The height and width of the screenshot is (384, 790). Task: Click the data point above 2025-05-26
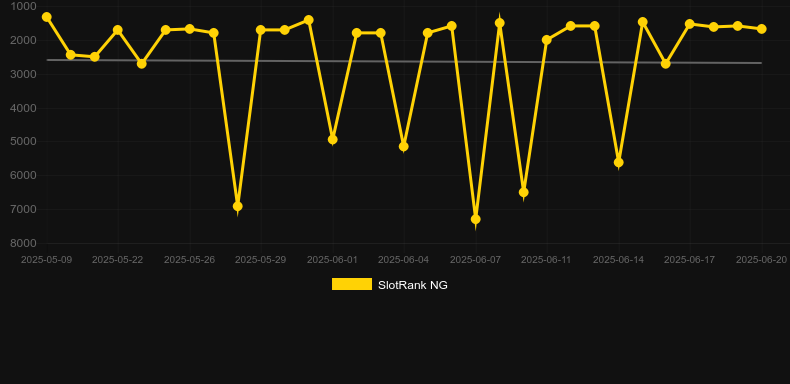189,29
